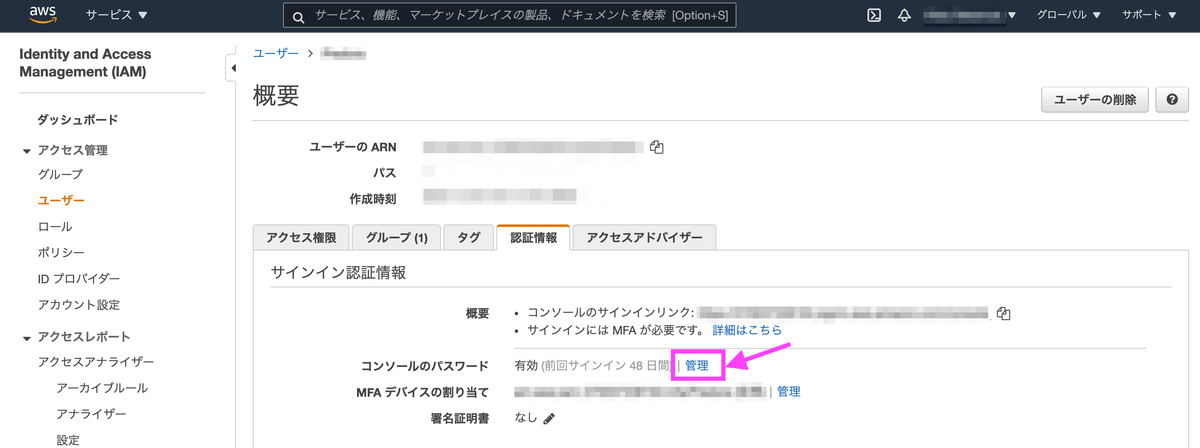Open the AWS home logo

coord(40,15)
